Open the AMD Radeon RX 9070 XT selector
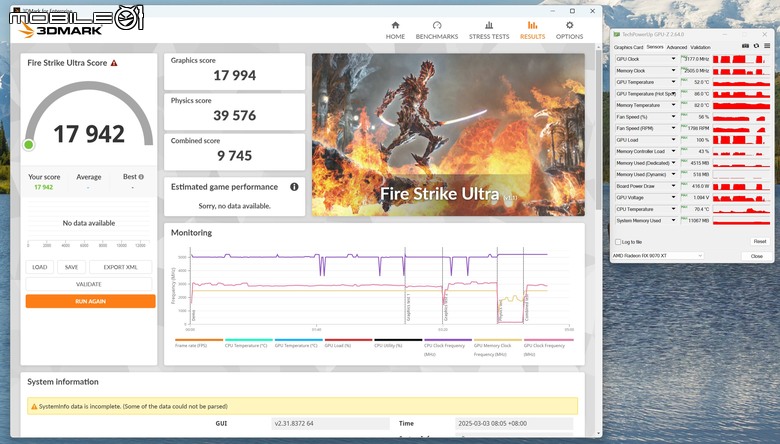The height and width of the screenshot is (444, 780). 657,256
